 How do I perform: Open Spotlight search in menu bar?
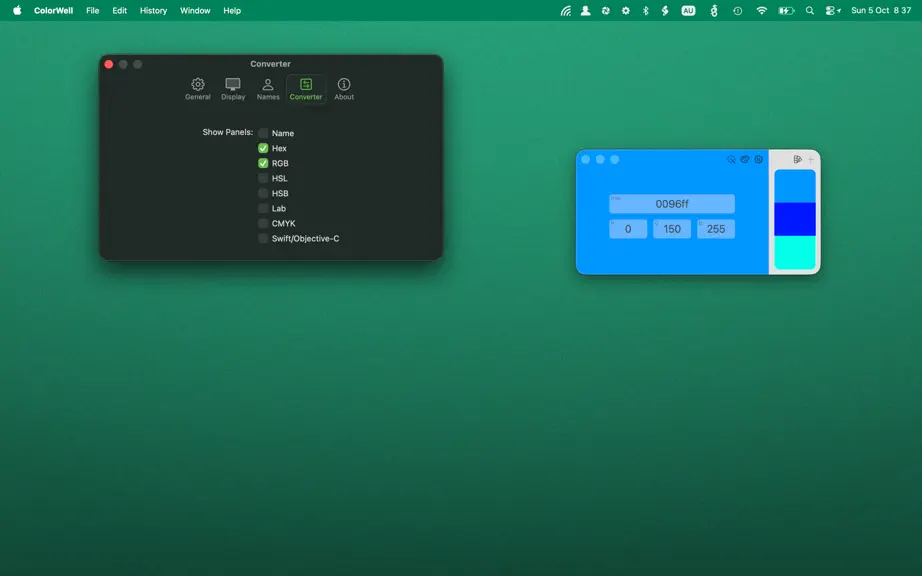tap(810, 11)
